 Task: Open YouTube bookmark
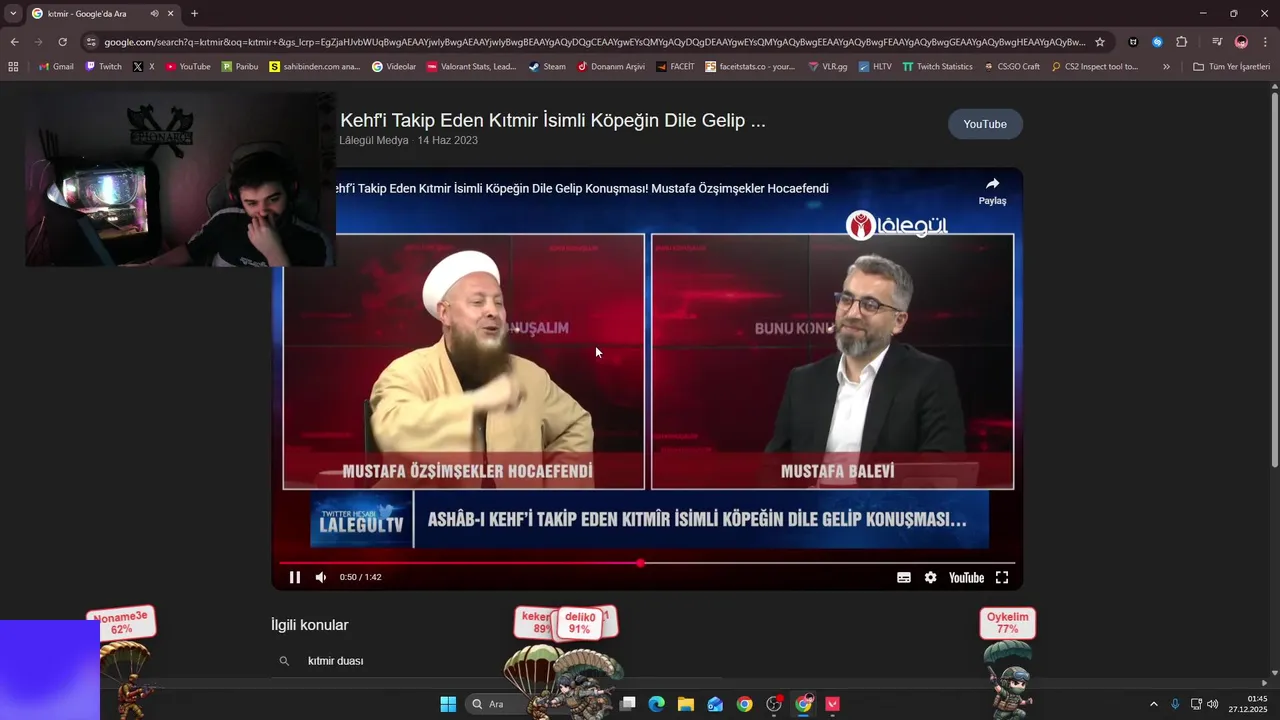coord(188,67)
